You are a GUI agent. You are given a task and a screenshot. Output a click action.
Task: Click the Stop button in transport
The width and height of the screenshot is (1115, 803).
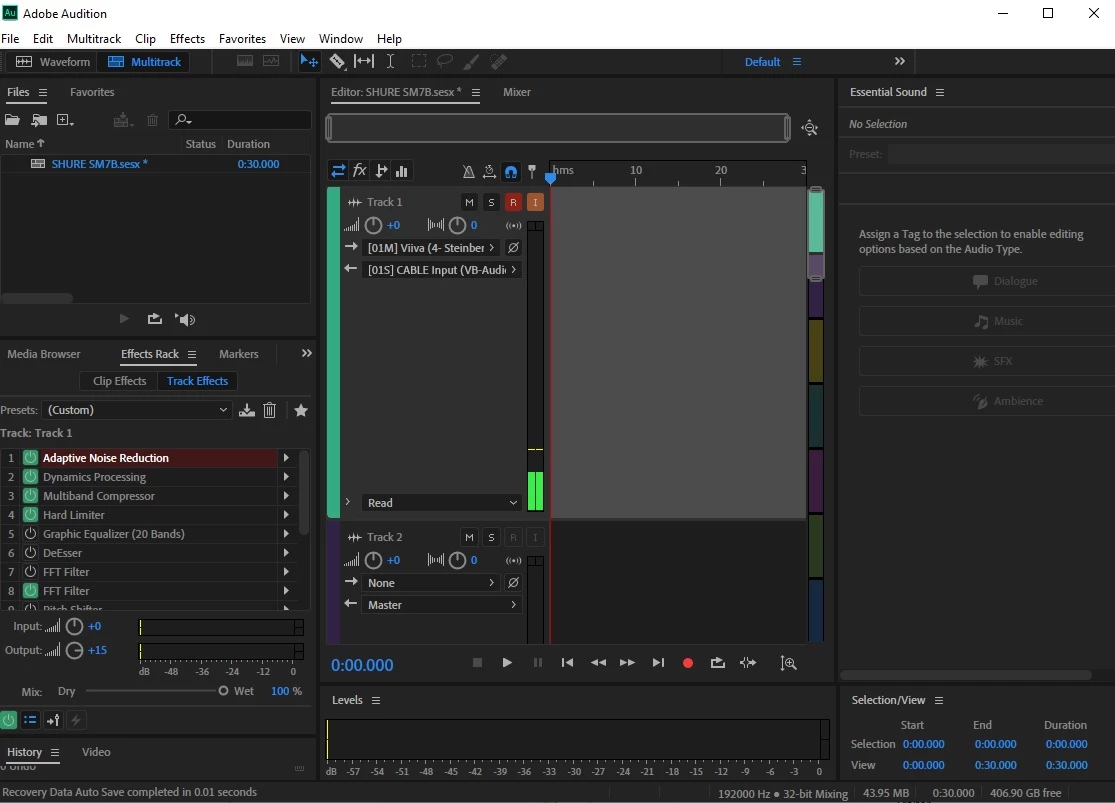(477, 663)
